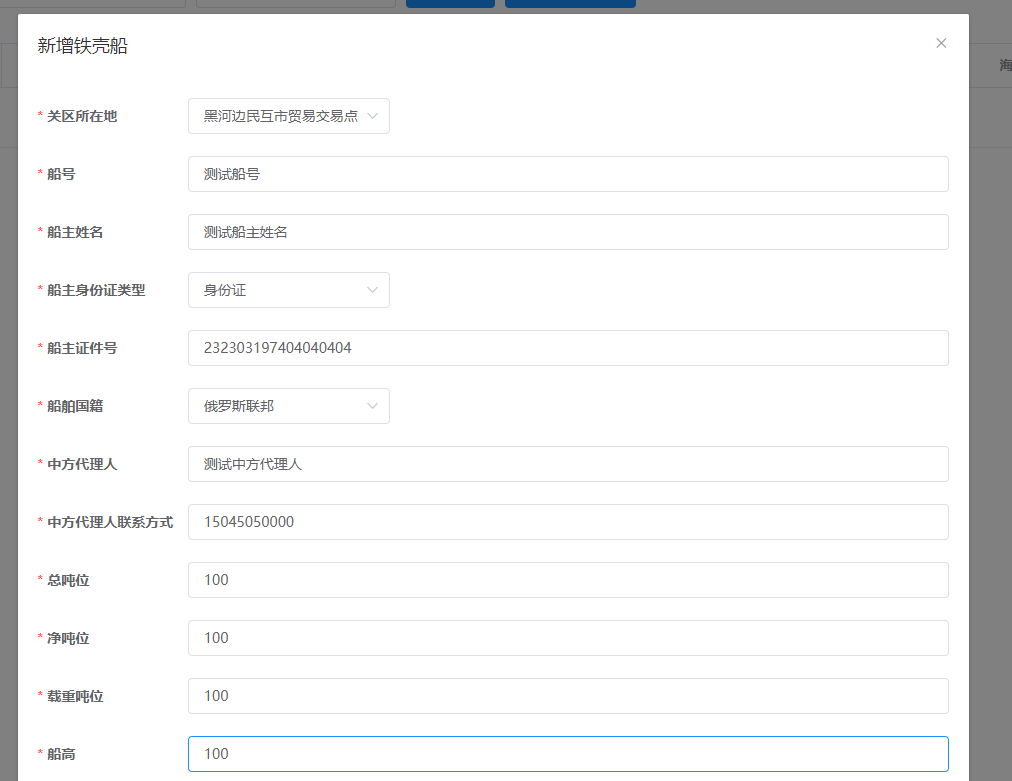This screenshot has width=1012, height=781.
Task: Click the chevron arrow beside 身份证
Action: point(373,290)
